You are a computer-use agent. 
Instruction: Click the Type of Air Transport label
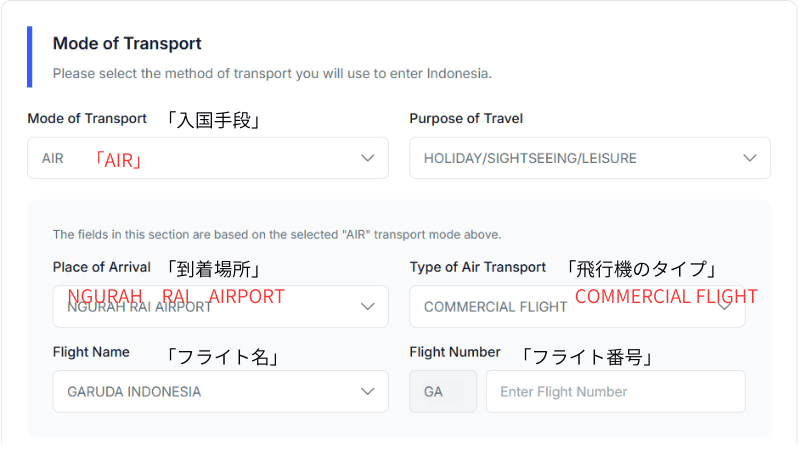point(478,267)
